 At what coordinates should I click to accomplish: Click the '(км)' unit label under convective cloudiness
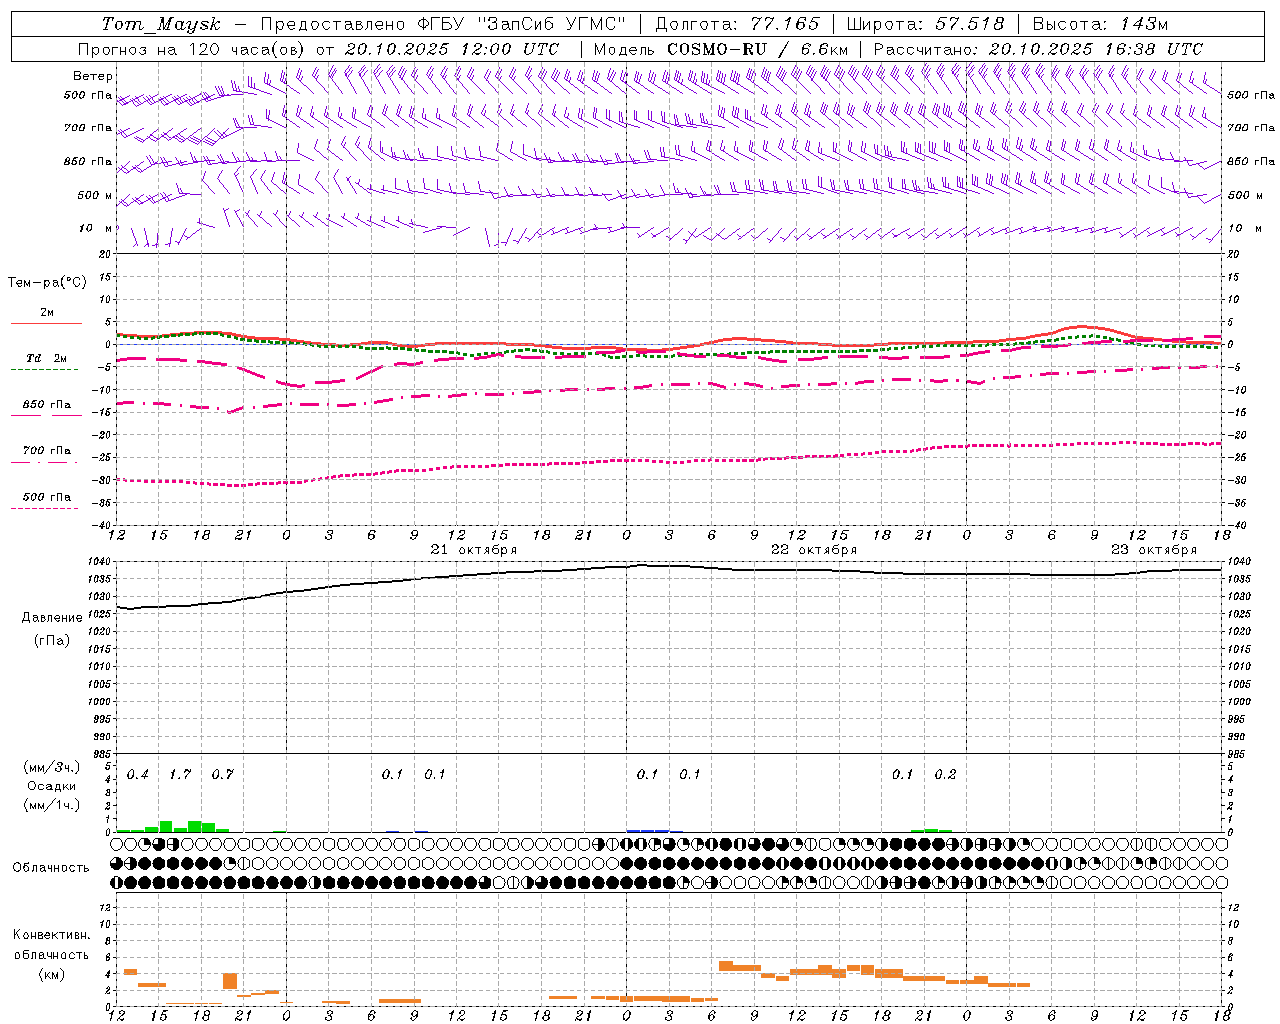pos(51,974)
